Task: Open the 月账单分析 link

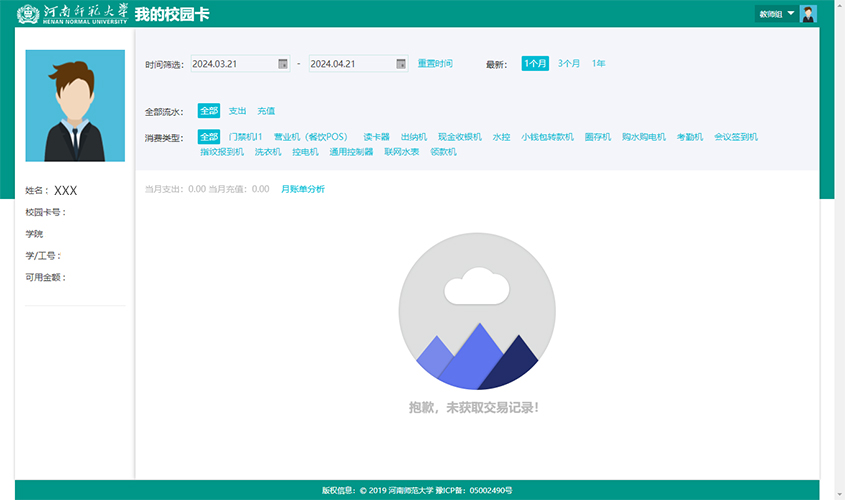Action: click(x=302, y=189)
